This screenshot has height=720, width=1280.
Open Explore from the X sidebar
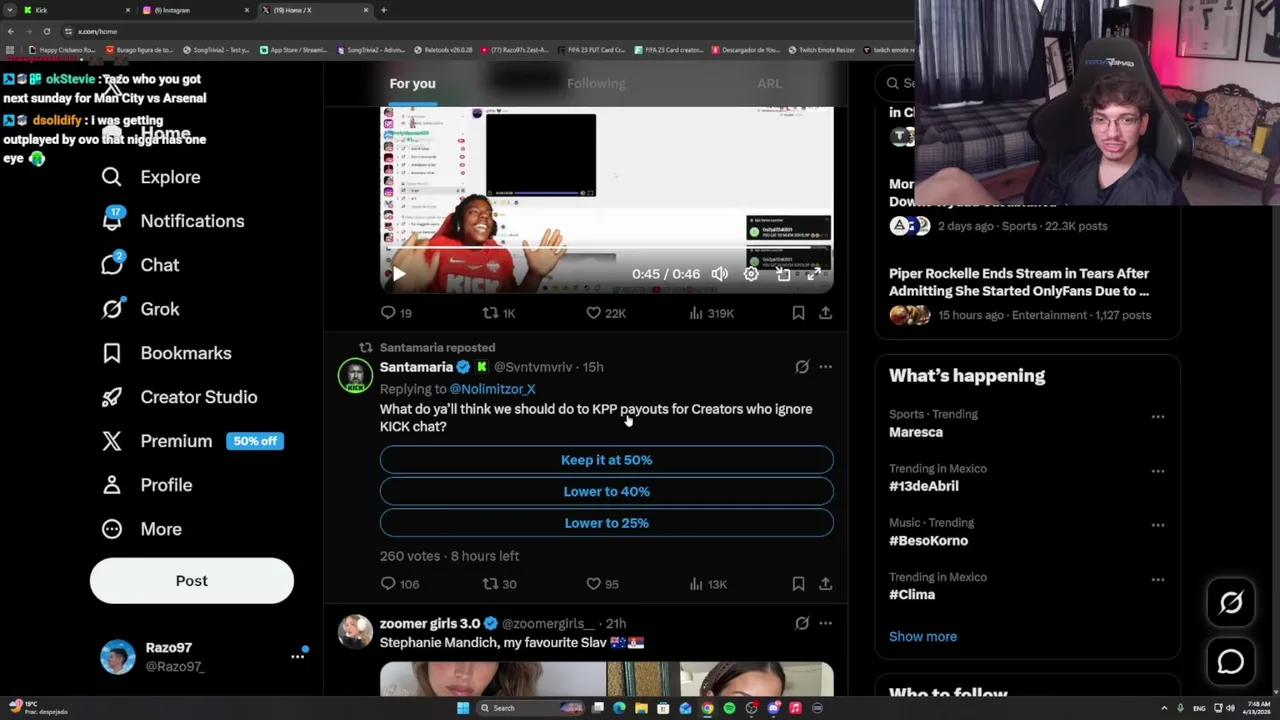tap(150, 177)
